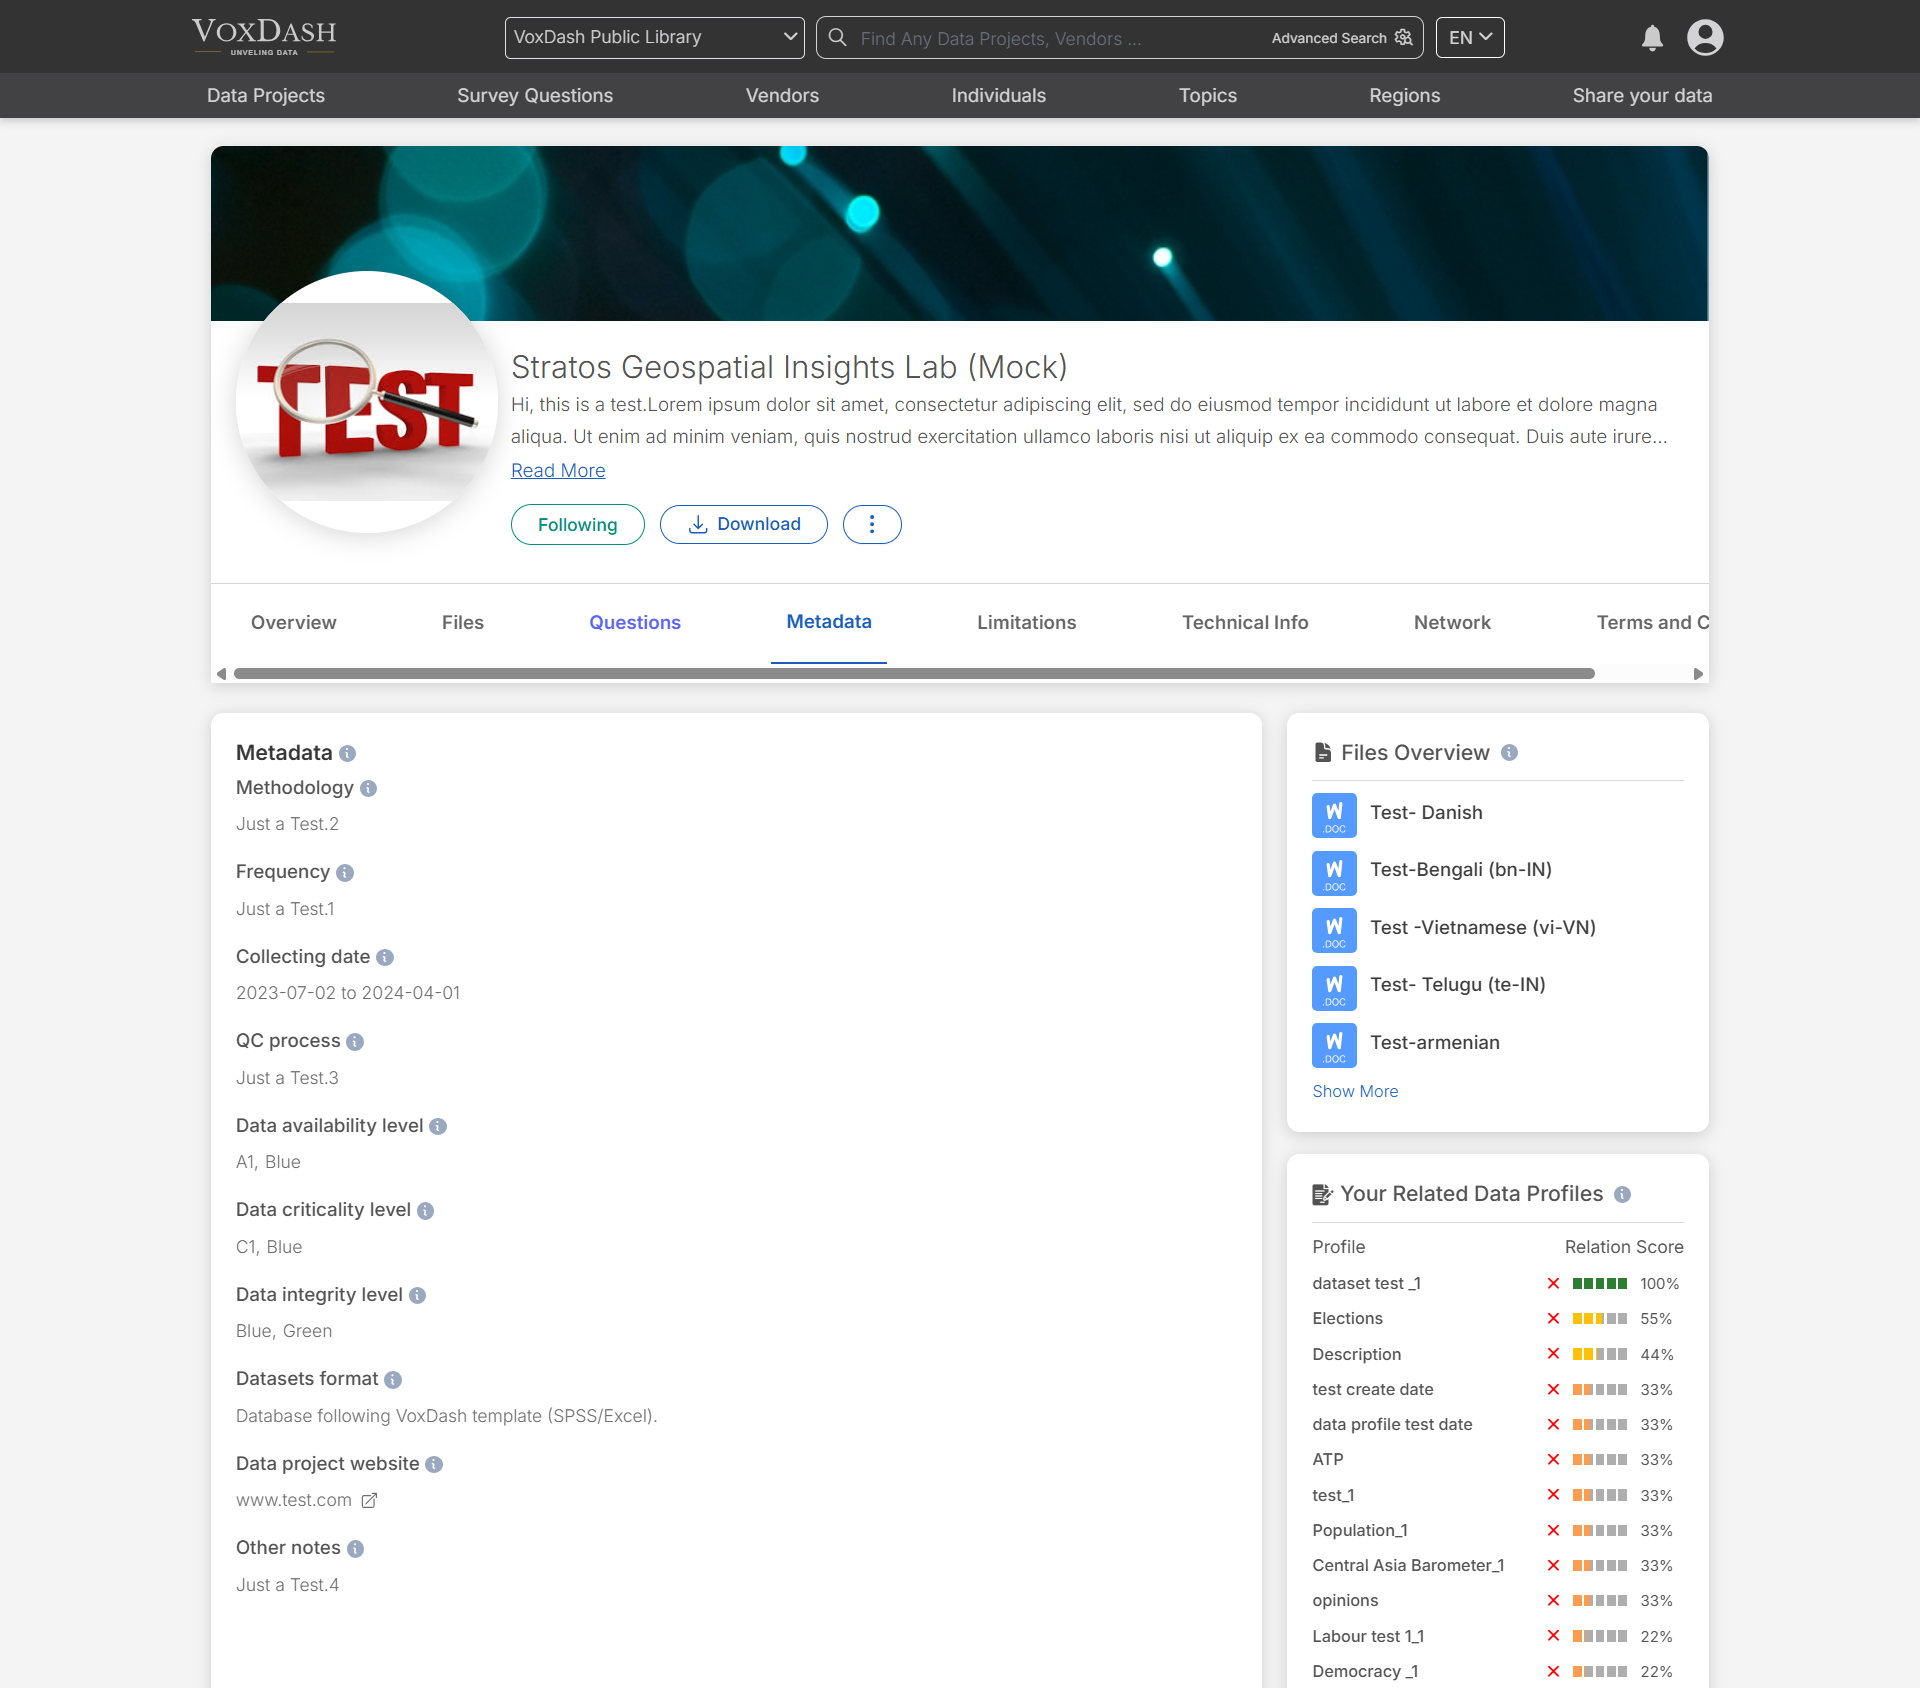Expand more files with Show More
This screenshot has width=1920, height=1688.
(x=1355, y=1091)
